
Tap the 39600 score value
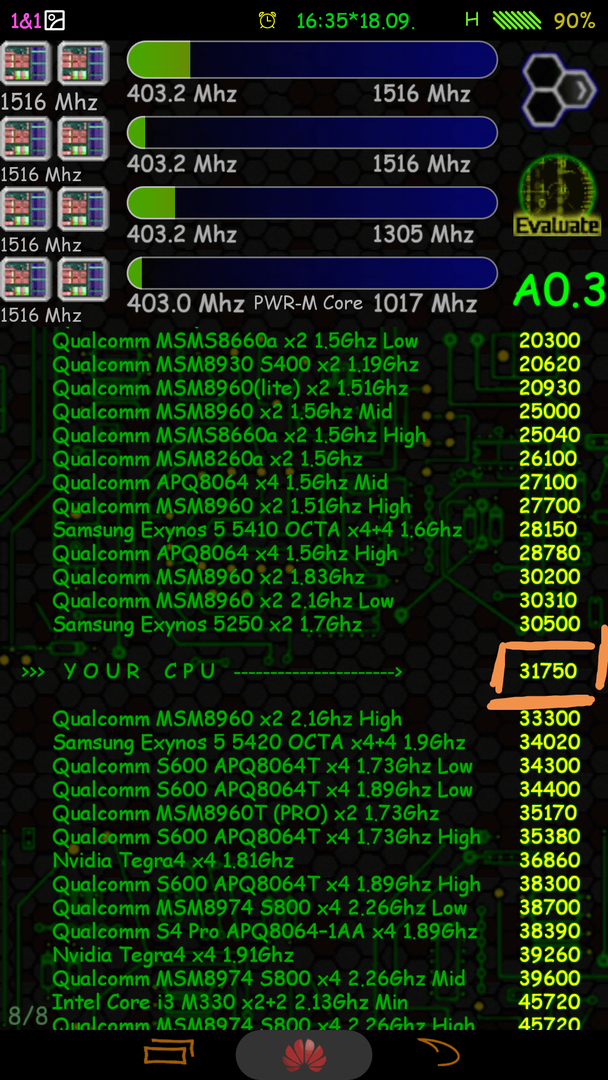click(x=550, y=978)
